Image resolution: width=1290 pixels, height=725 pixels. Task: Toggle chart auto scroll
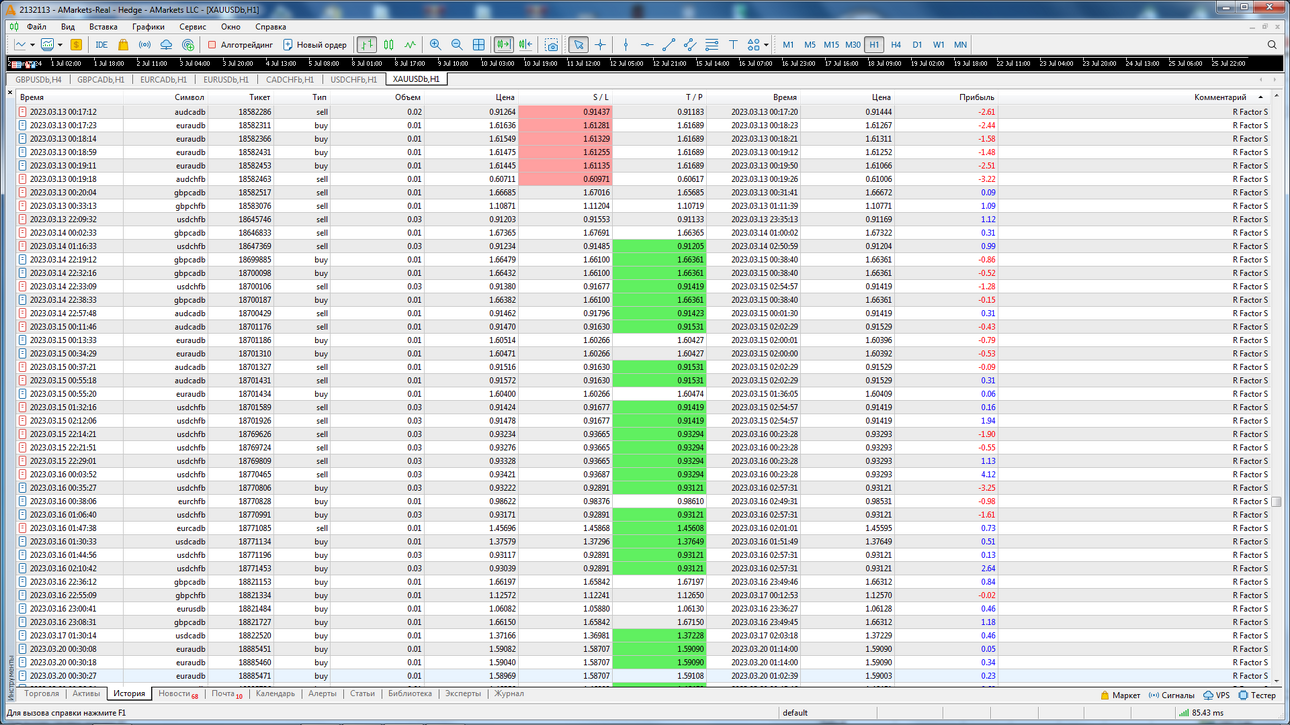(503, 45)
